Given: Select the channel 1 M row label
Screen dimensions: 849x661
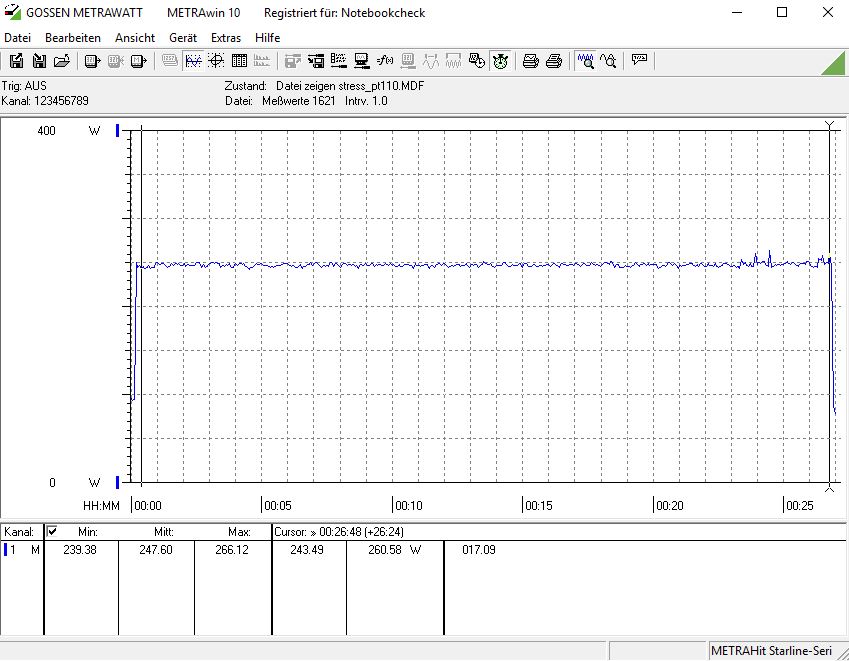Looking at the screenshot, I should coord(24,550).
